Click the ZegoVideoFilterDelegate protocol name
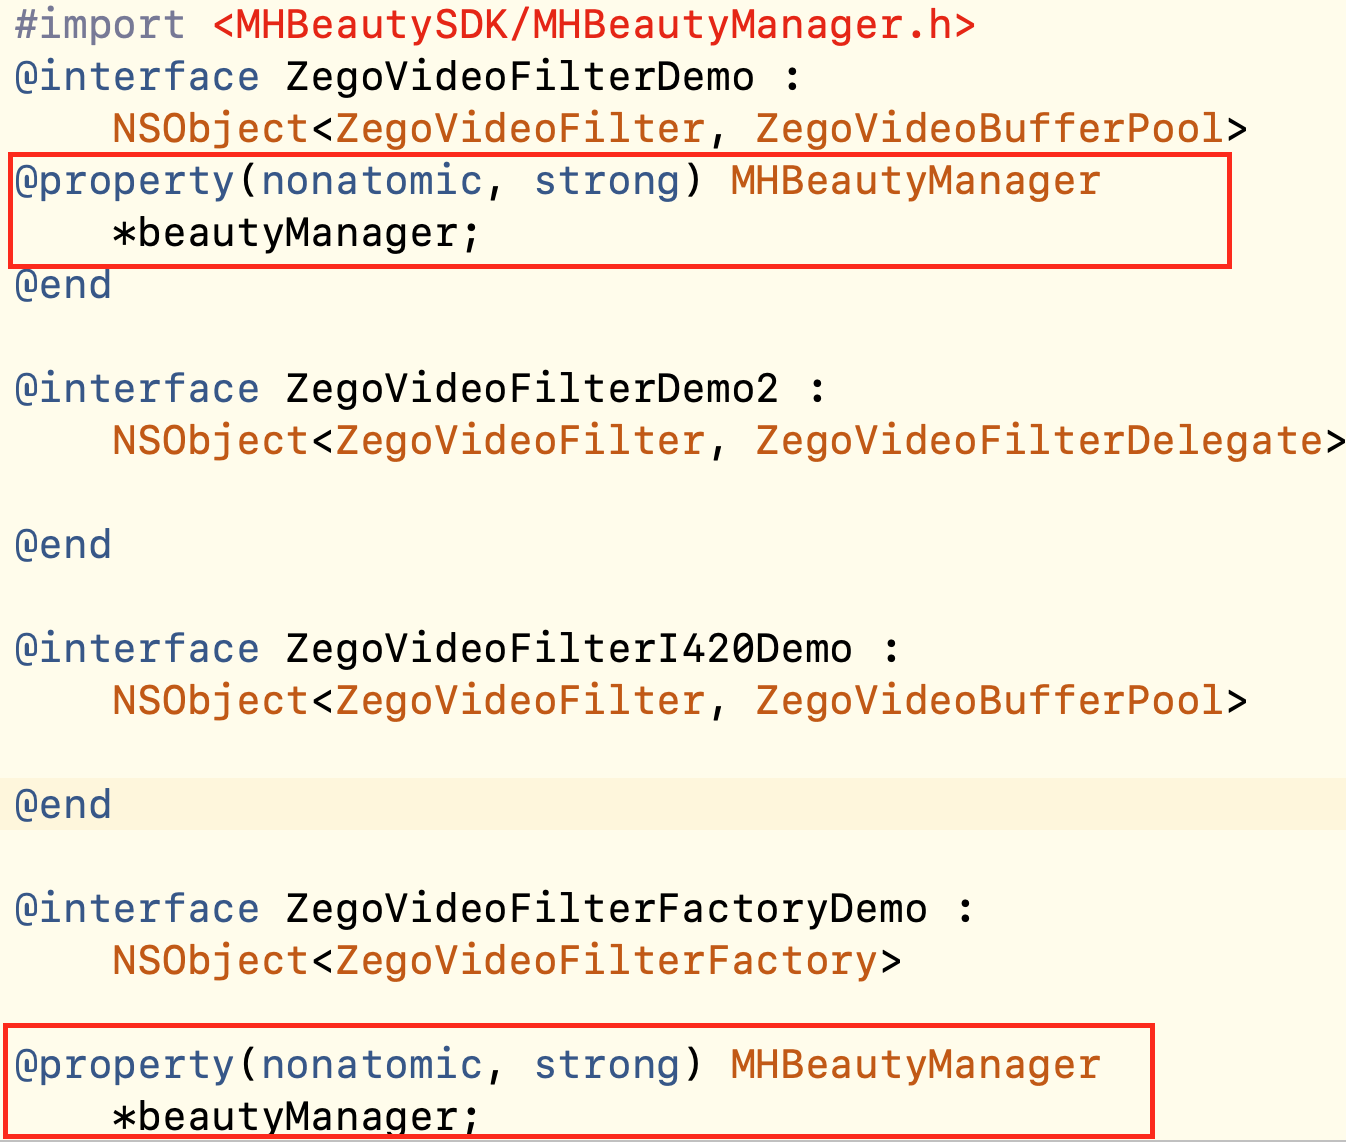The image size is (1346, 1142). [1039, 441]
